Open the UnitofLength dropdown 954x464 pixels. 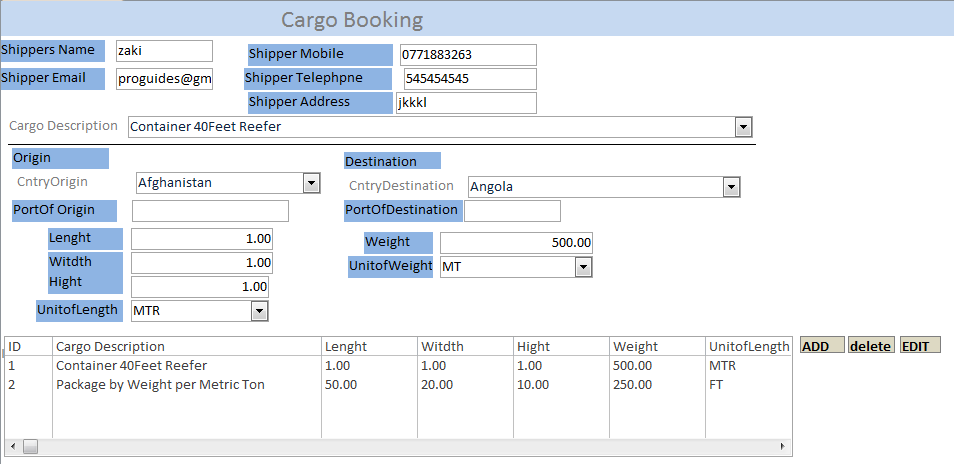(259, 311)
